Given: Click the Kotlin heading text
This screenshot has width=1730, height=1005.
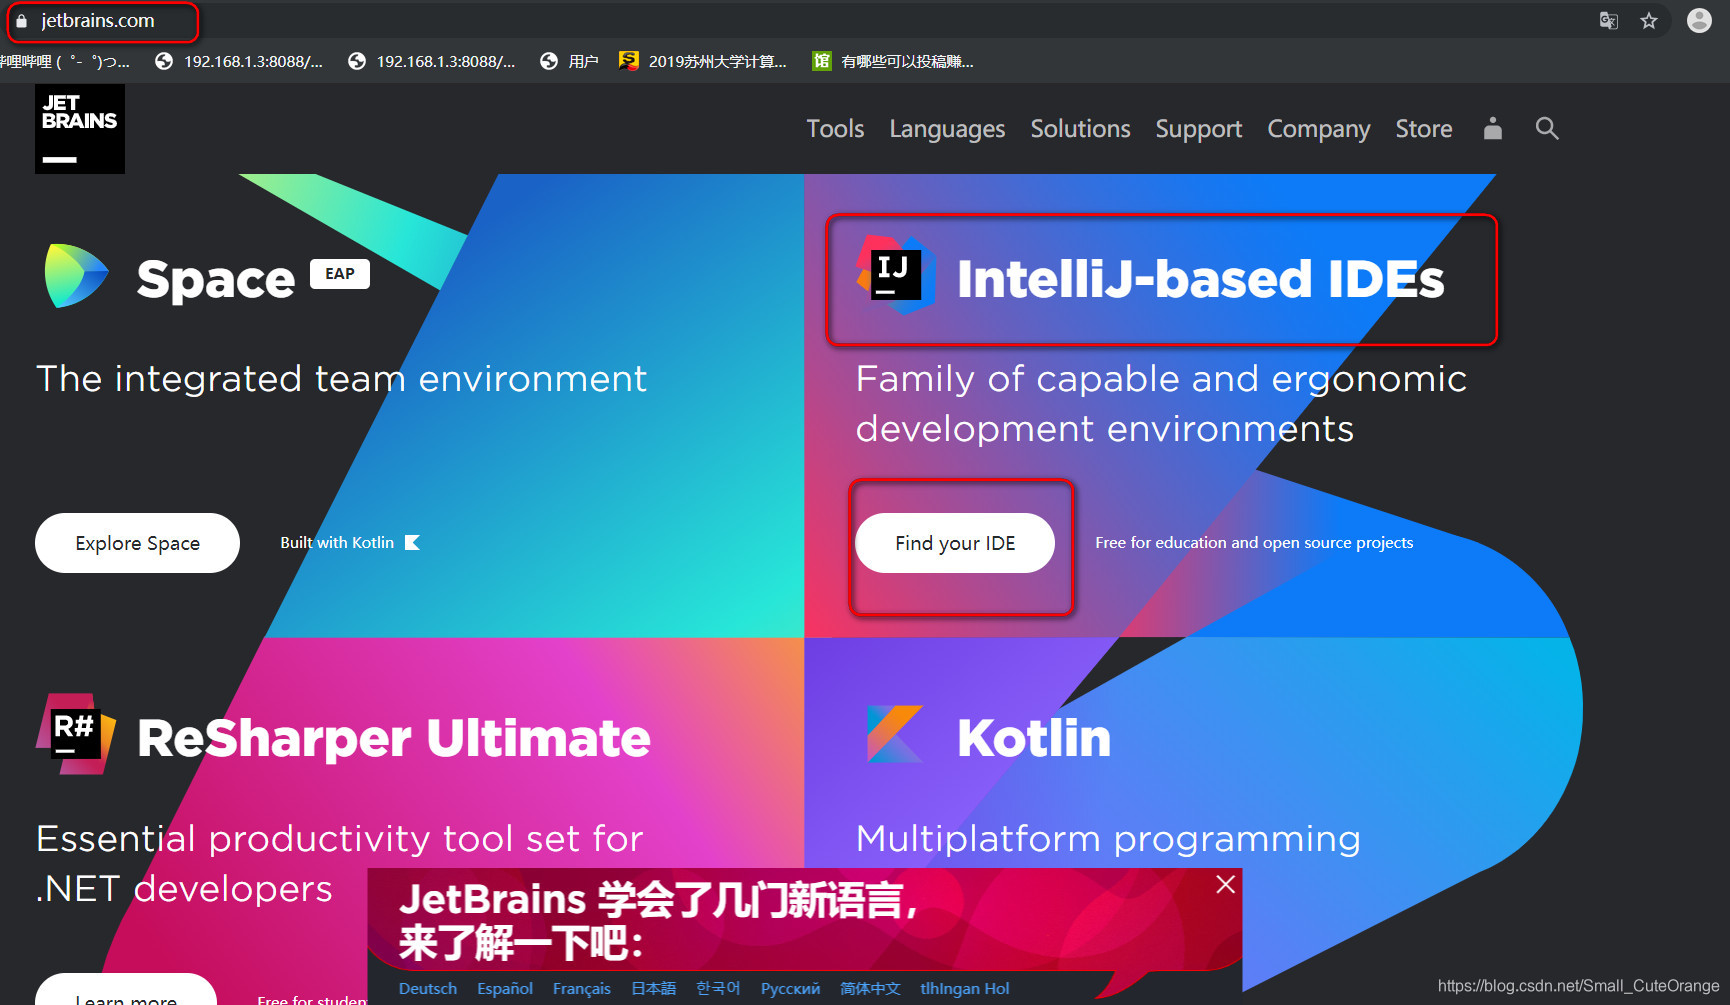Looking at the screenshot, I should tap(1034, 738).
